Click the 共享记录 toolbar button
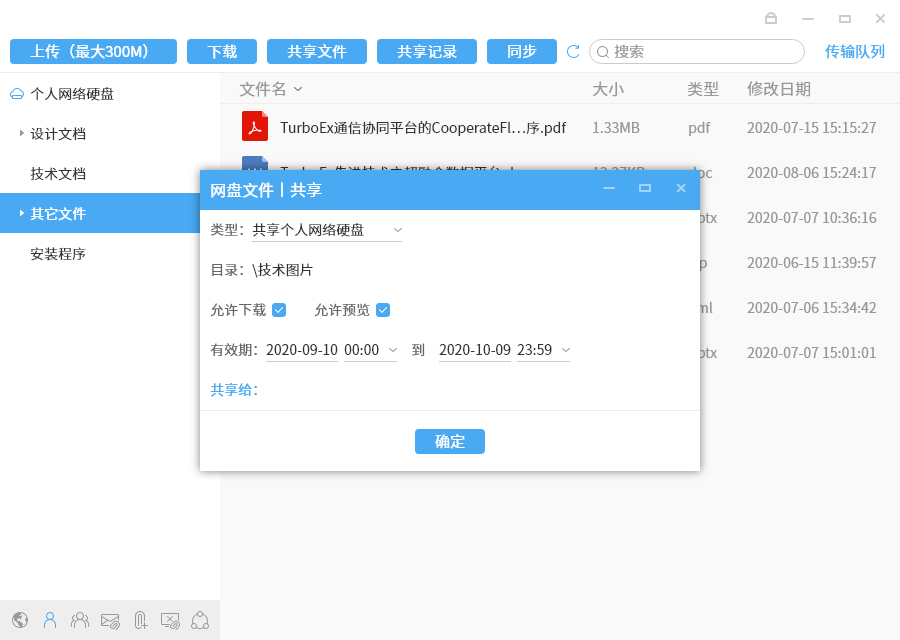Viewport: 900px width, 640px height. (x=427, y=52)
